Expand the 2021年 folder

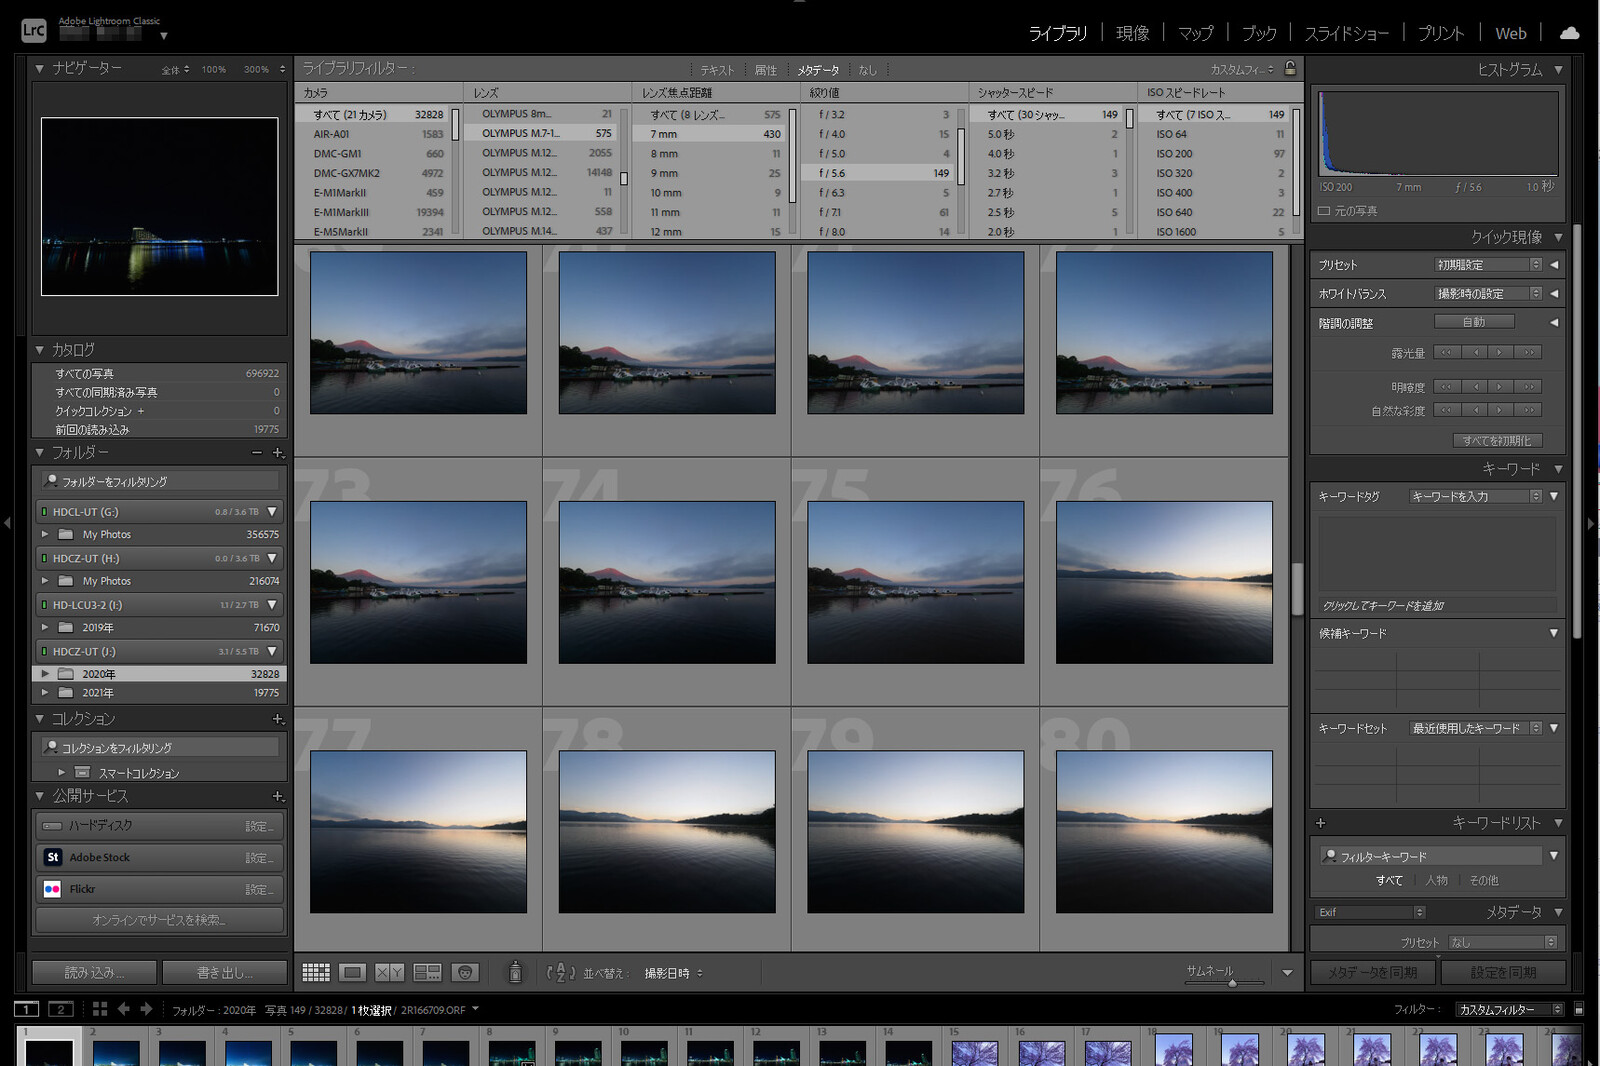45,692
